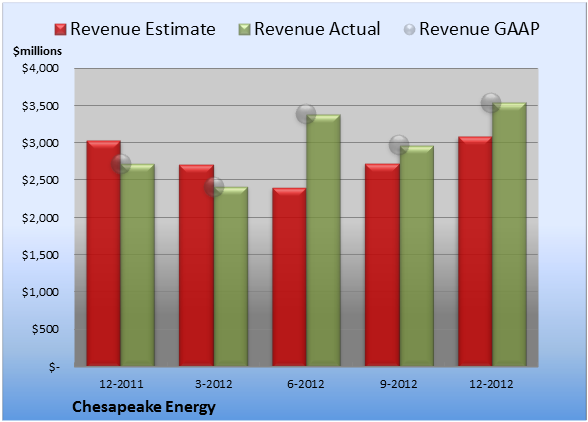
Task: Click the 3-2012 quarter label
Action: (214, 384)
